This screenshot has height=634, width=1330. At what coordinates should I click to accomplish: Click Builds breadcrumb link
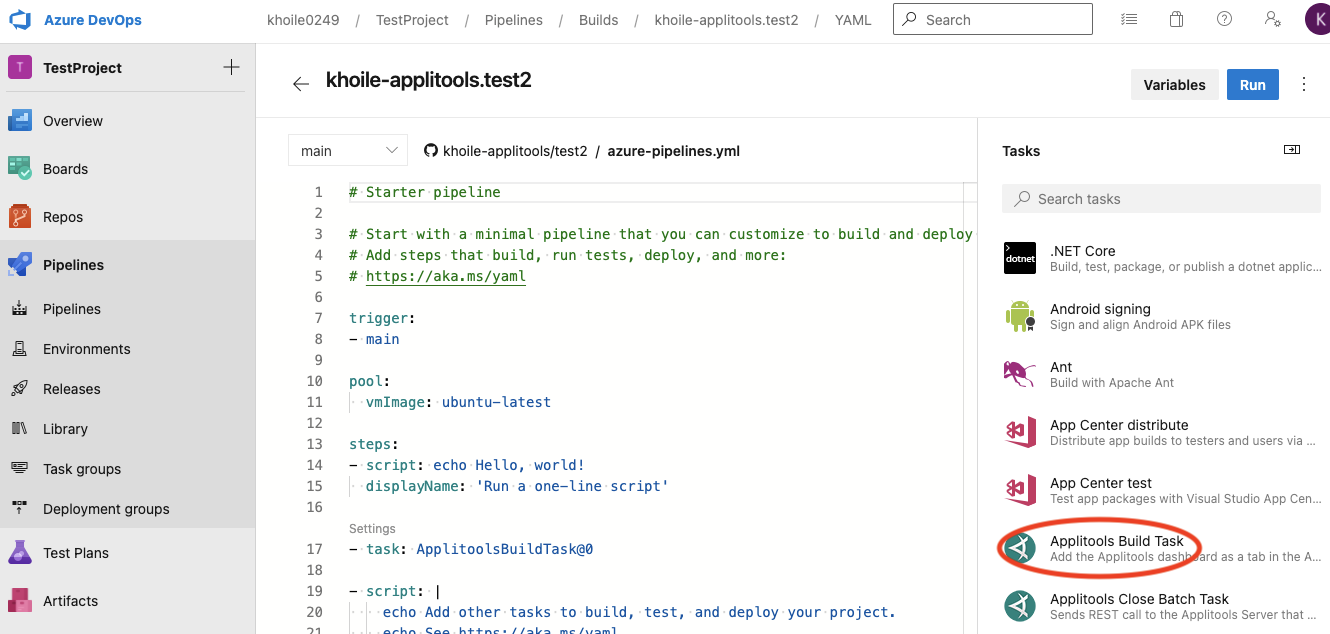point(599,20)
